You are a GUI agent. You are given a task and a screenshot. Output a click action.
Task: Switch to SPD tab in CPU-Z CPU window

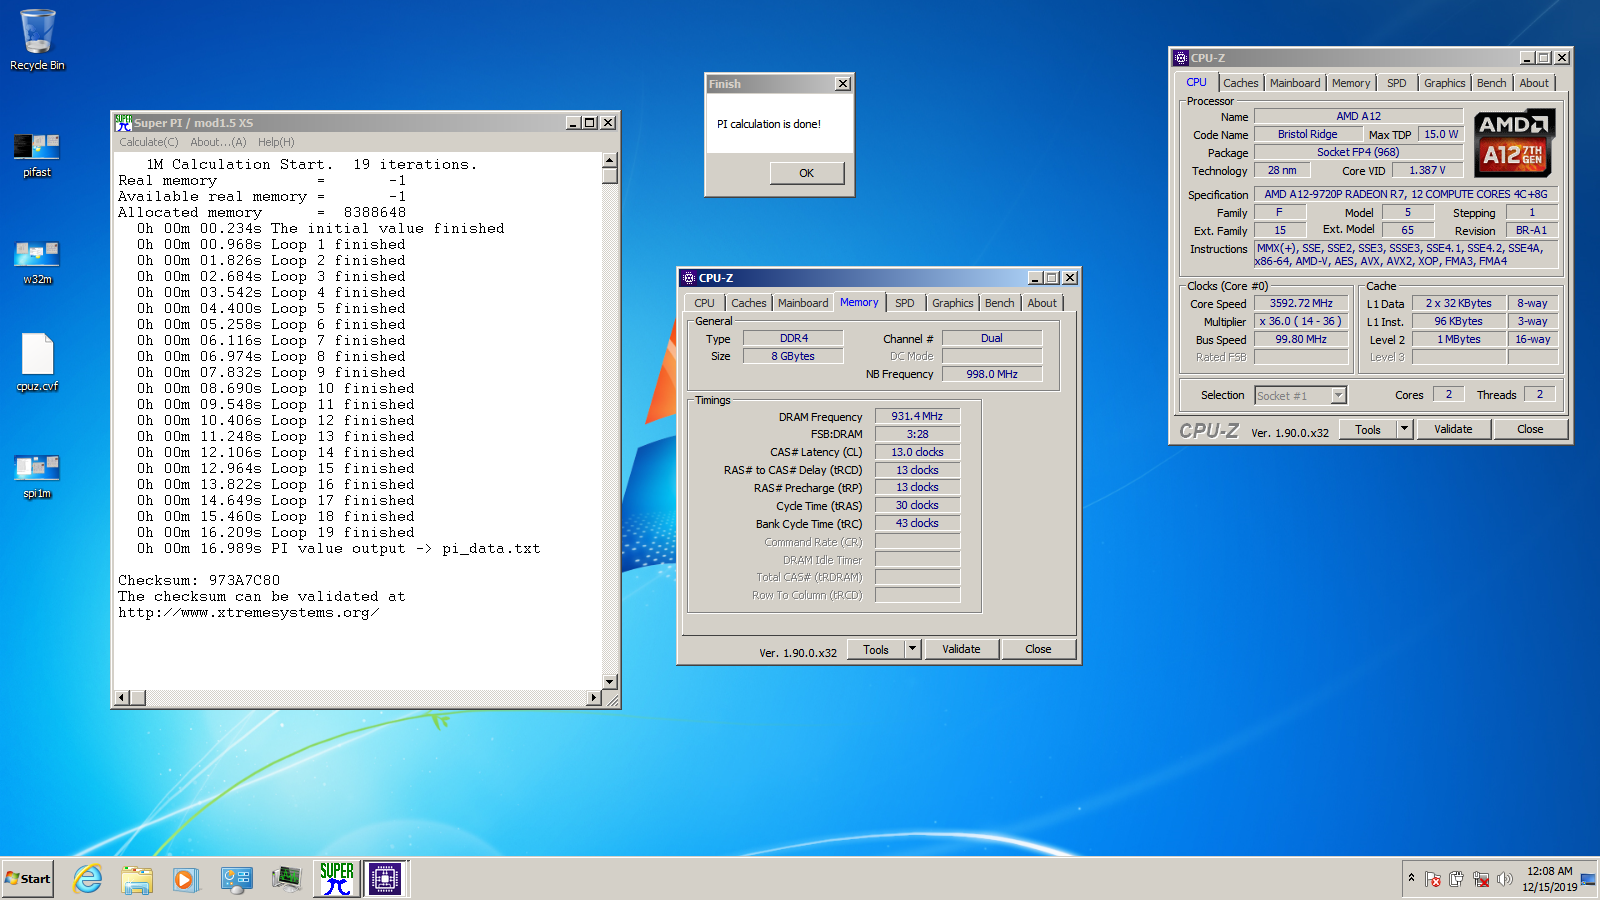click(1397, 83)
